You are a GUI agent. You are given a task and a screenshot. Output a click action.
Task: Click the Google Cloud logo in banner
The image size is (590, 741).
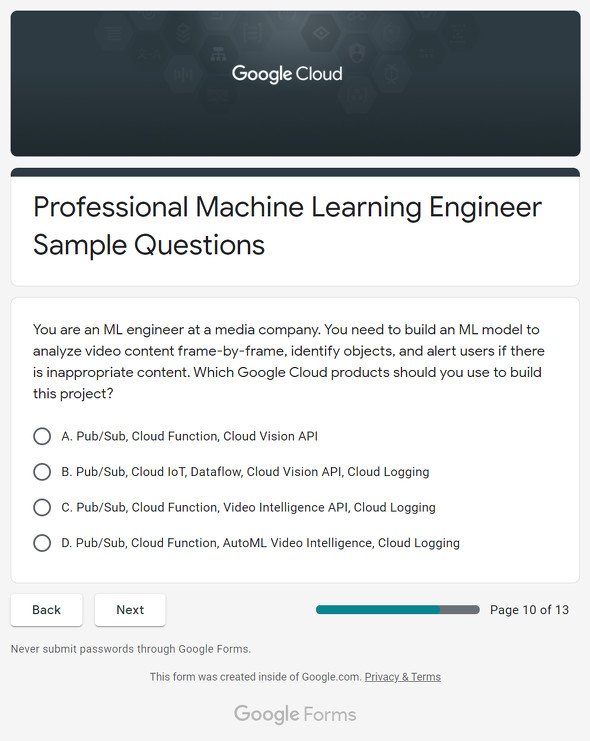pos(287,74)
